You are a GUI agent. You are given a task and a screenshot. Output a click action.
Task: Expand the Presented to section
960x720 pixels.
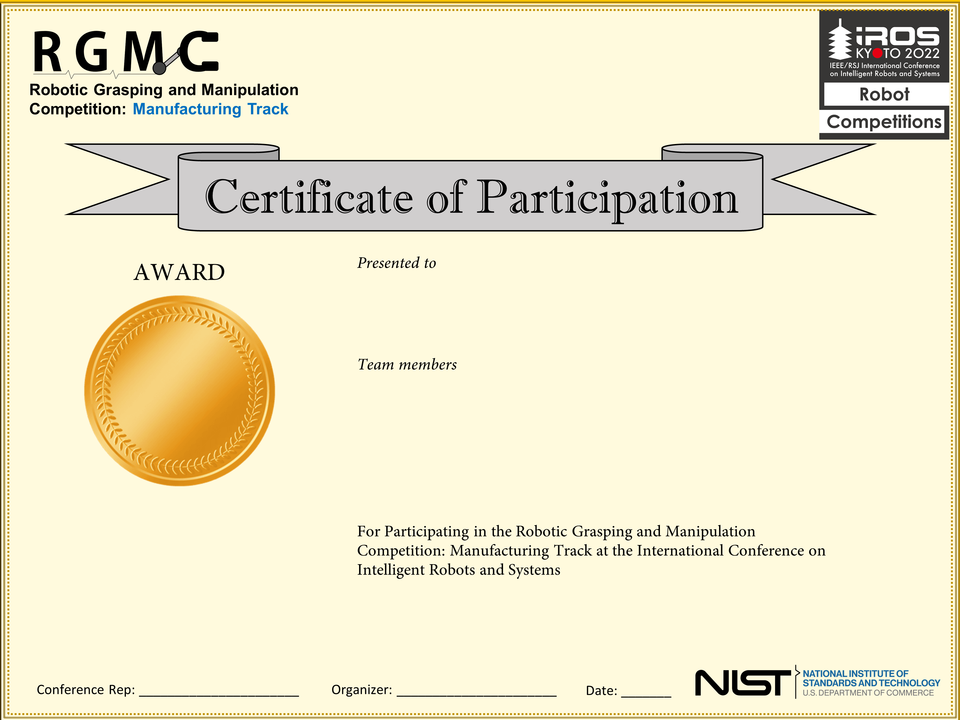pyautogui.click(x=396, y=263)
